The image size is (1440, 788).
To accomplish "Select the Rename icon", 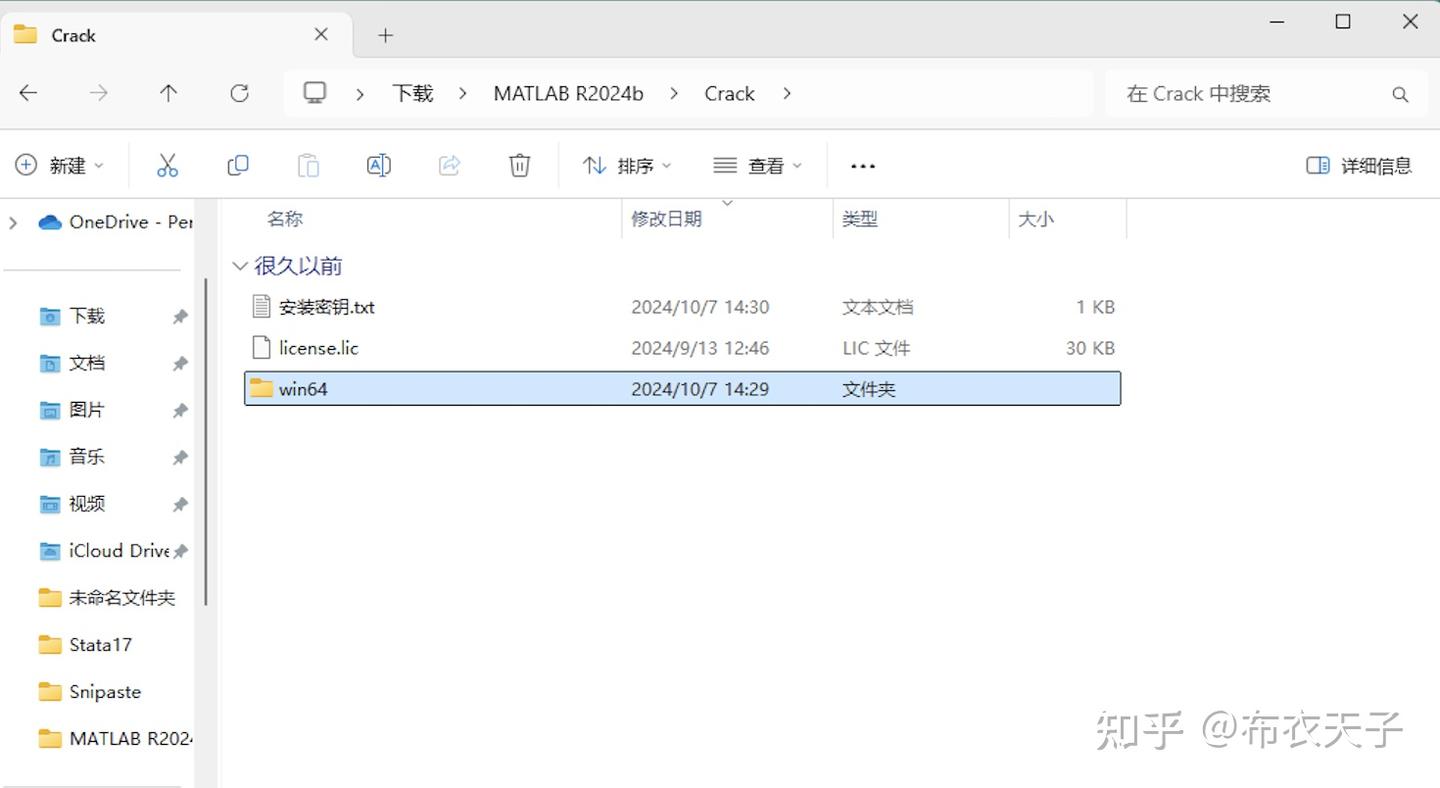I will coord(379,165).
